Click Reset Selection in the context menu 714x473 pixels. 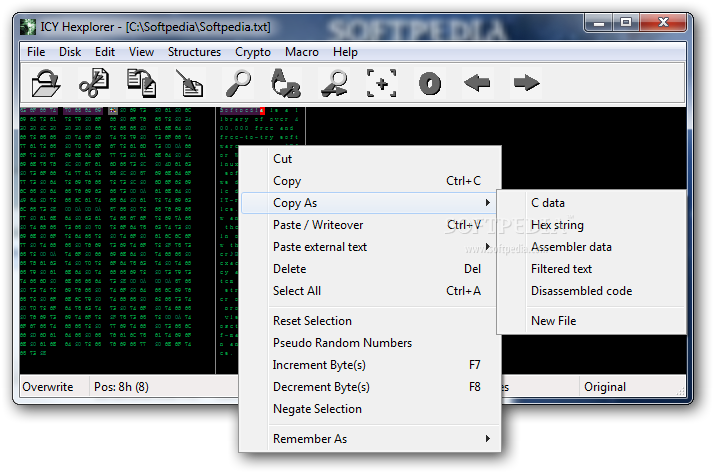370,321
